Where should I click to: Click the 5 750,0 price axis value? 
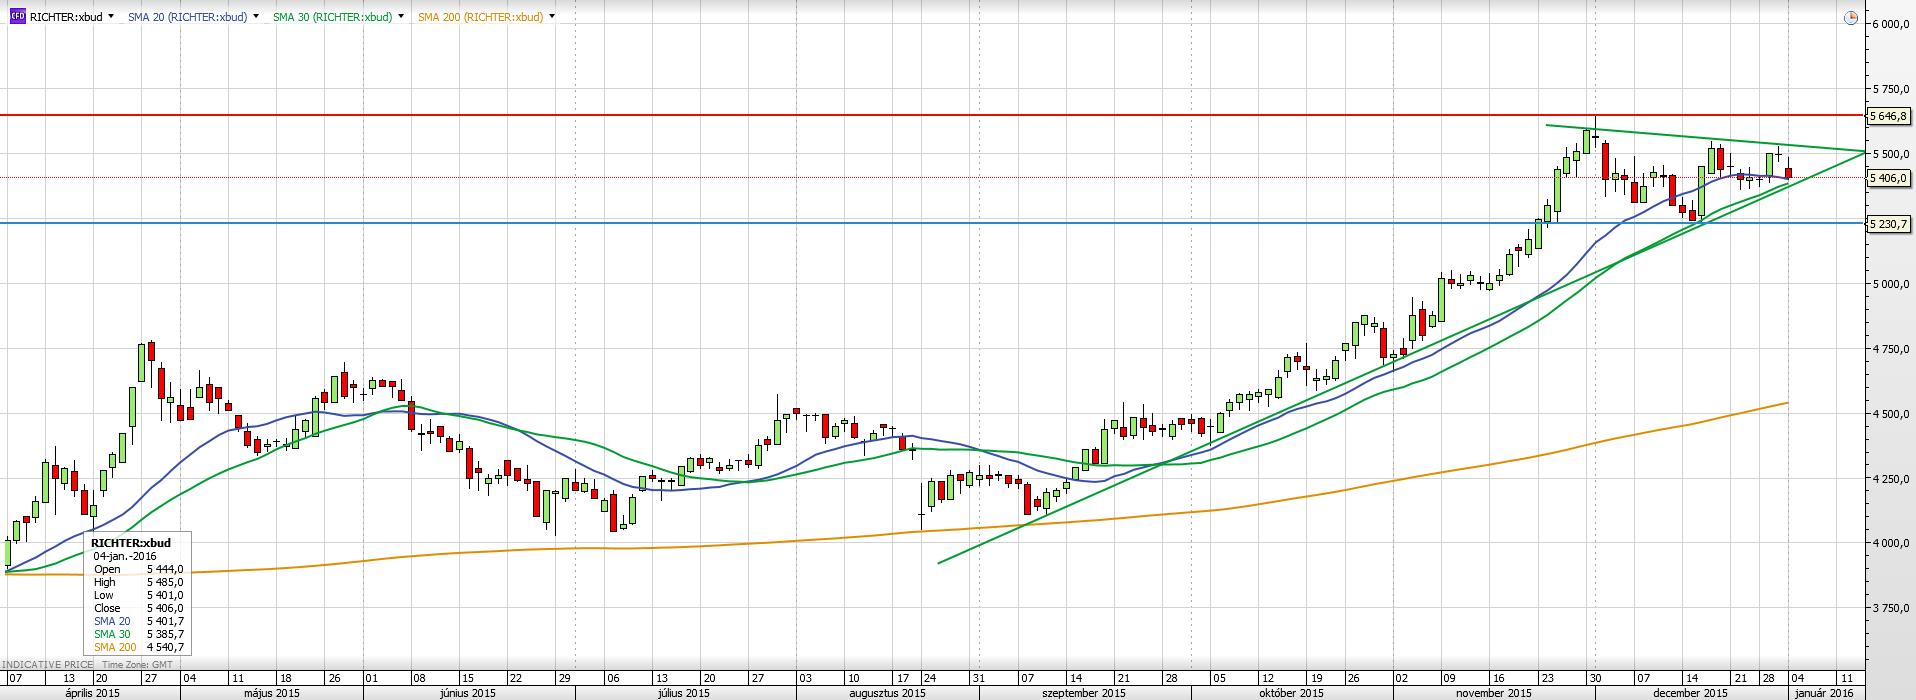click(1891, 89)
